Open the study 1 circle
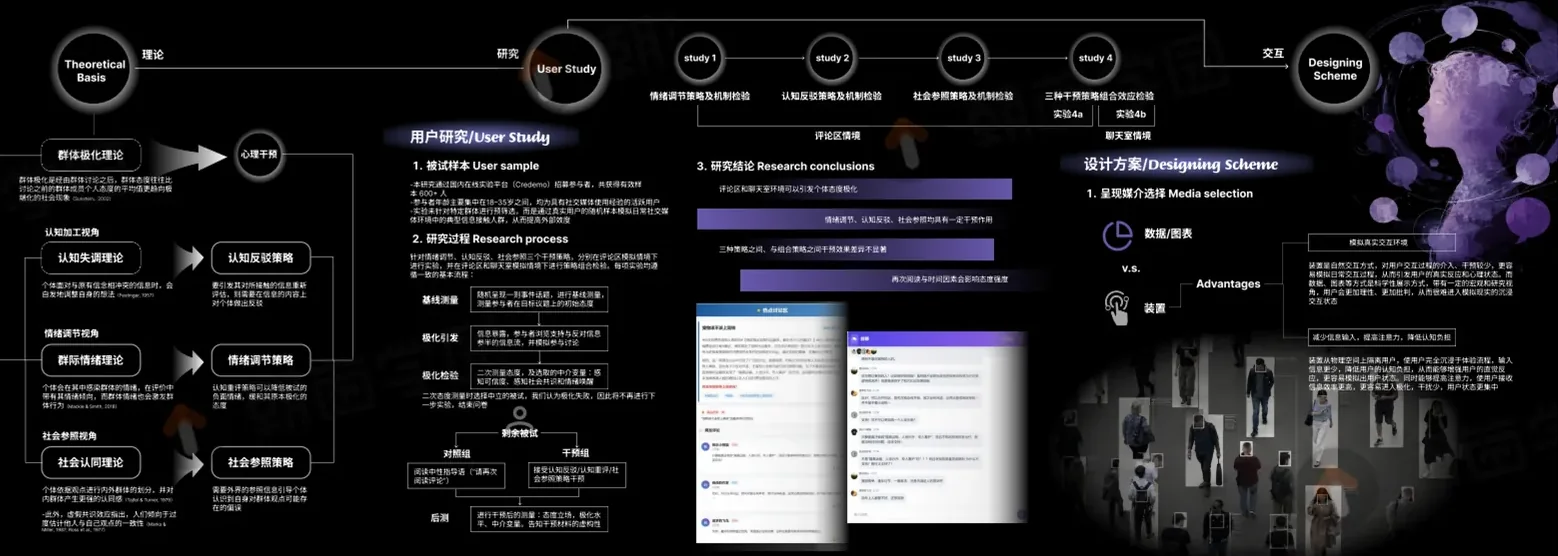Viewport: 1558px width, 556px height. (x=700, y=58)
